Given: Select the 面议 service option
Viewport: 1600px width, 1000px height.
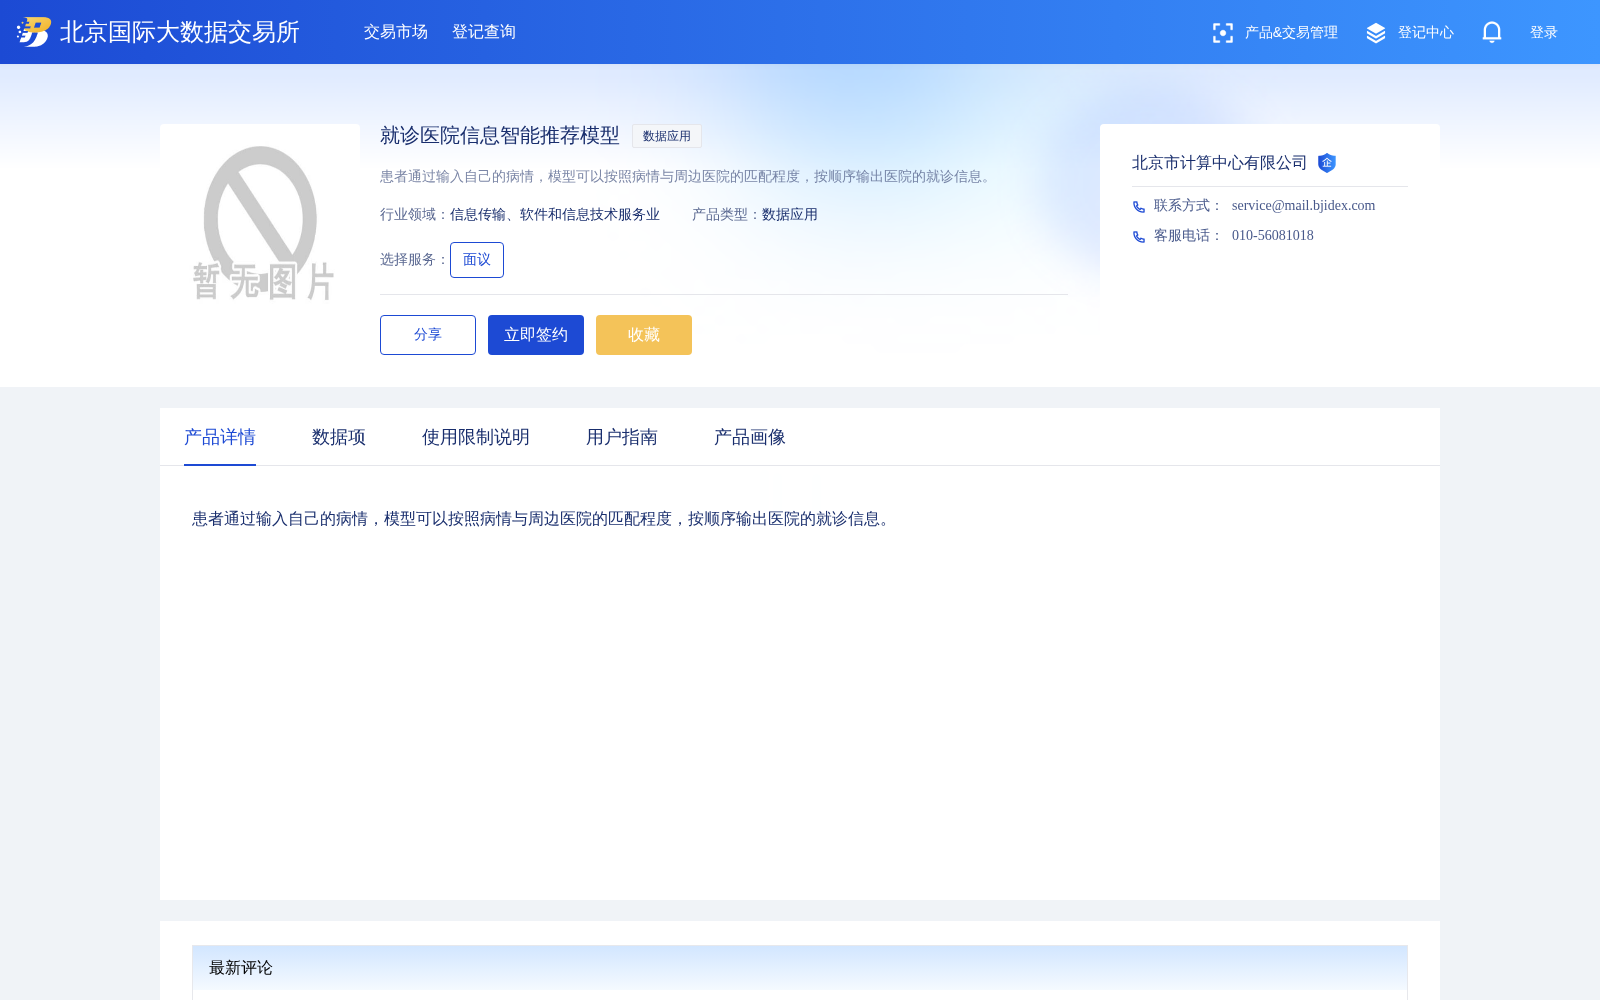Looking at the screenshot, I should 477,260.
